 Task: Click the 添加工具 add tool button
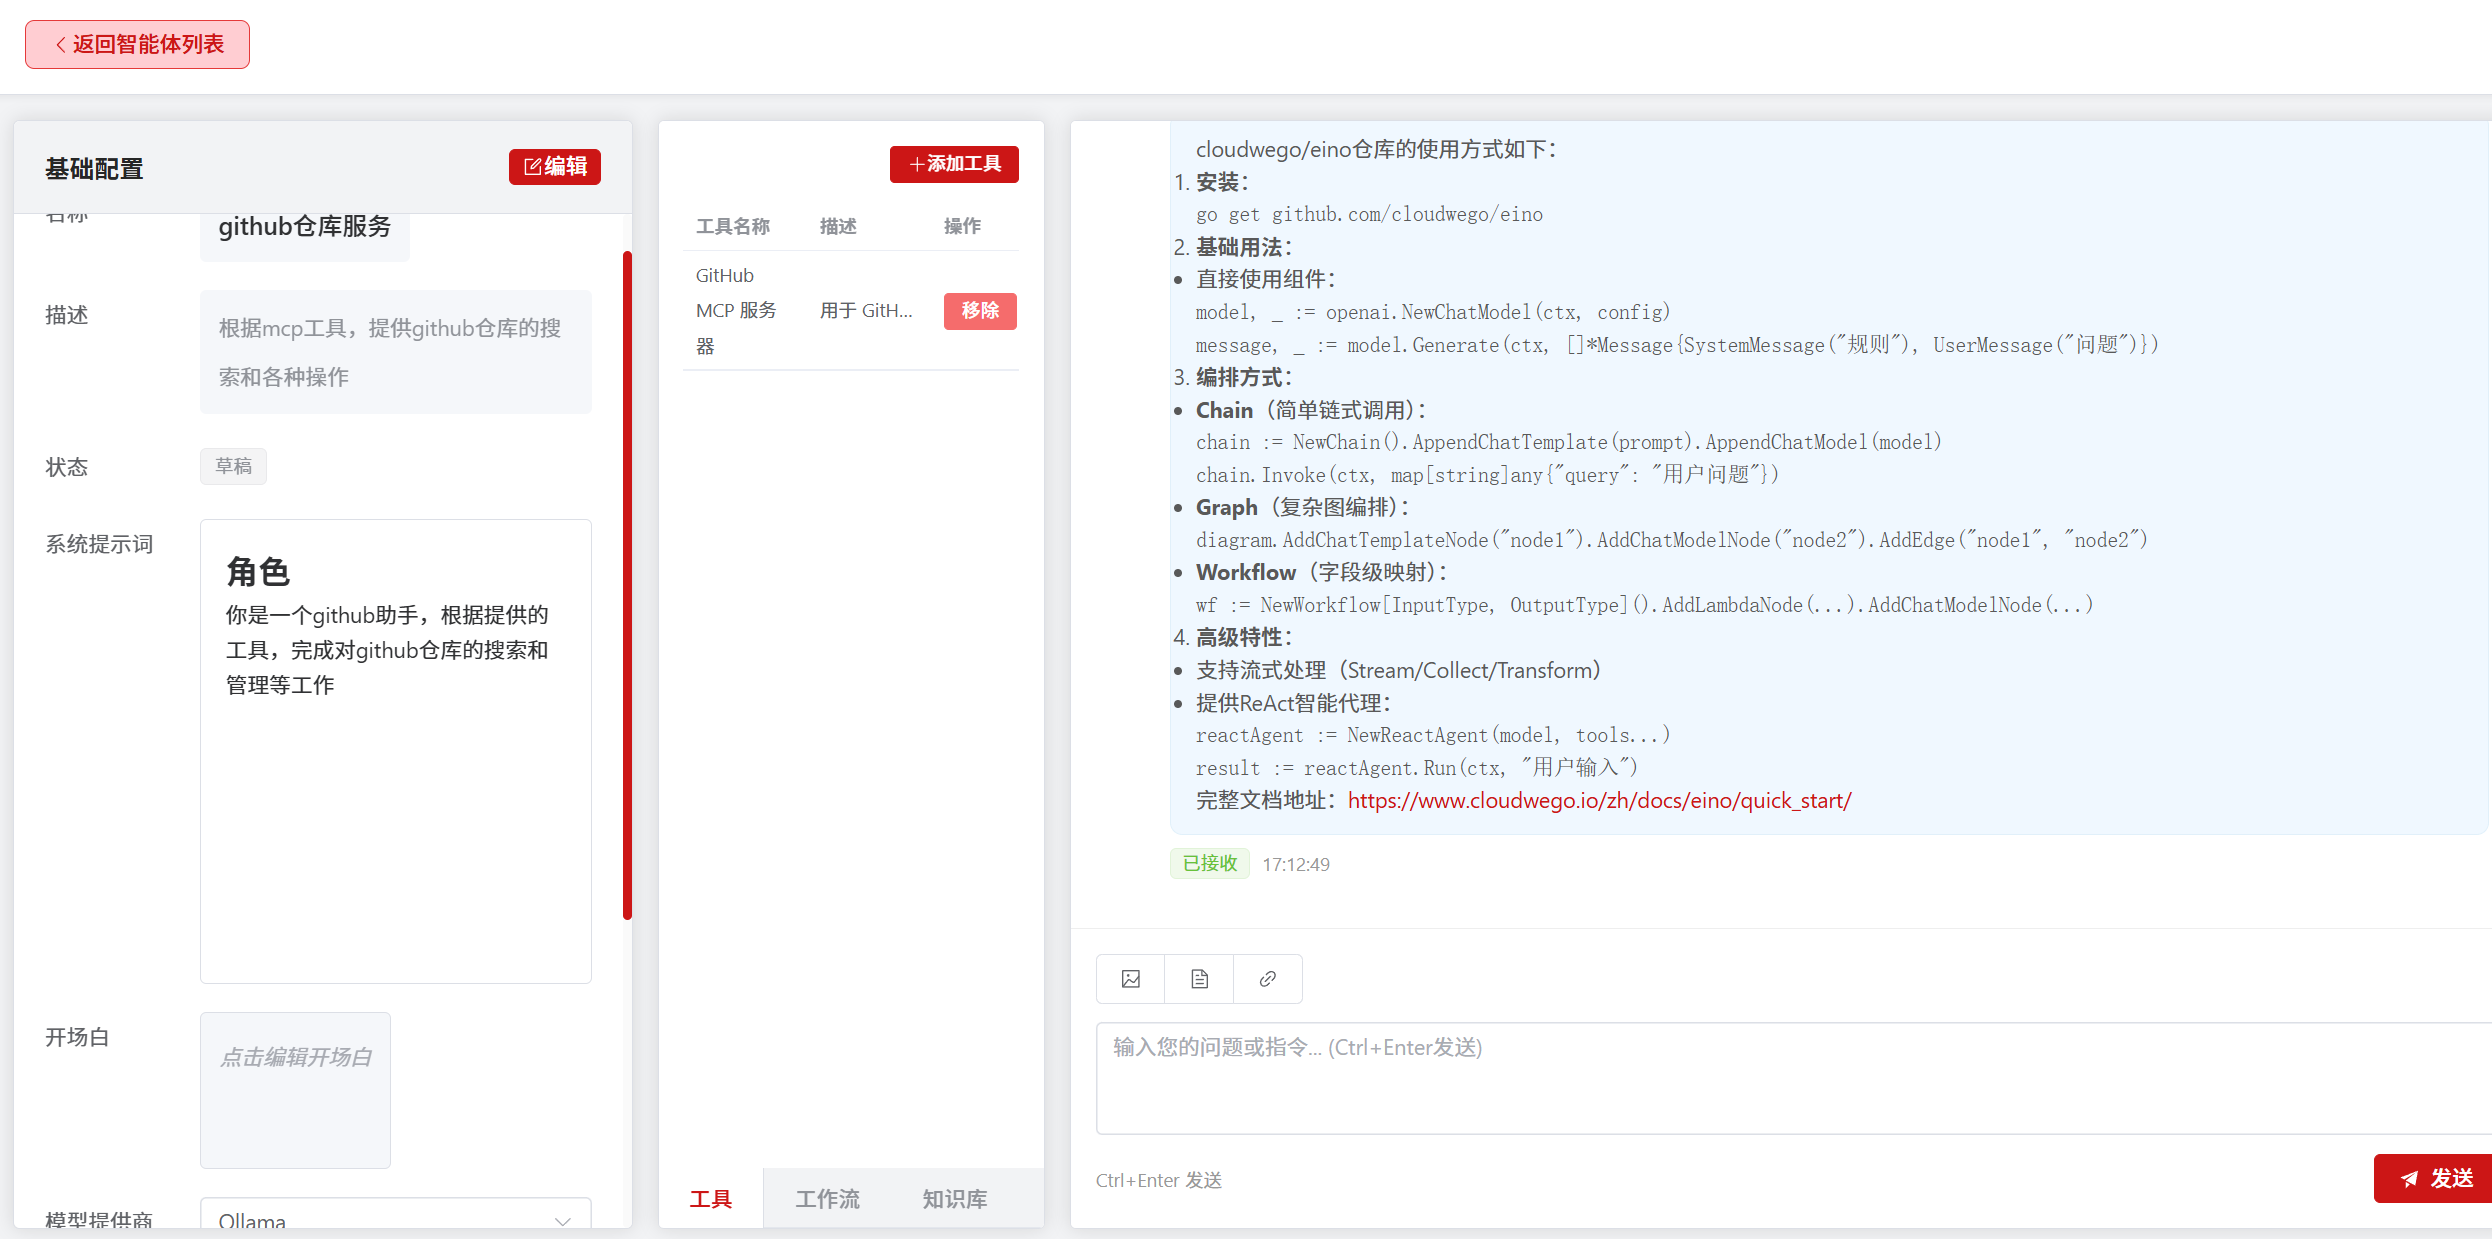954,164
